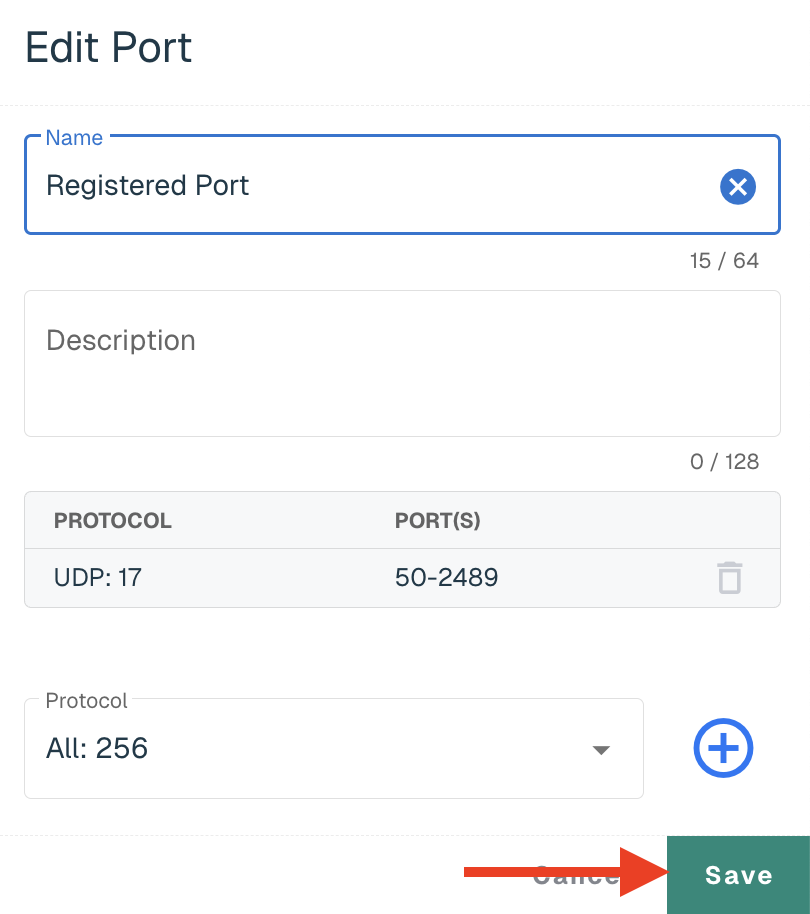810x914 pixels.
Task: Open the All: 256 protocol combo box
Action: tap(334, 748)
